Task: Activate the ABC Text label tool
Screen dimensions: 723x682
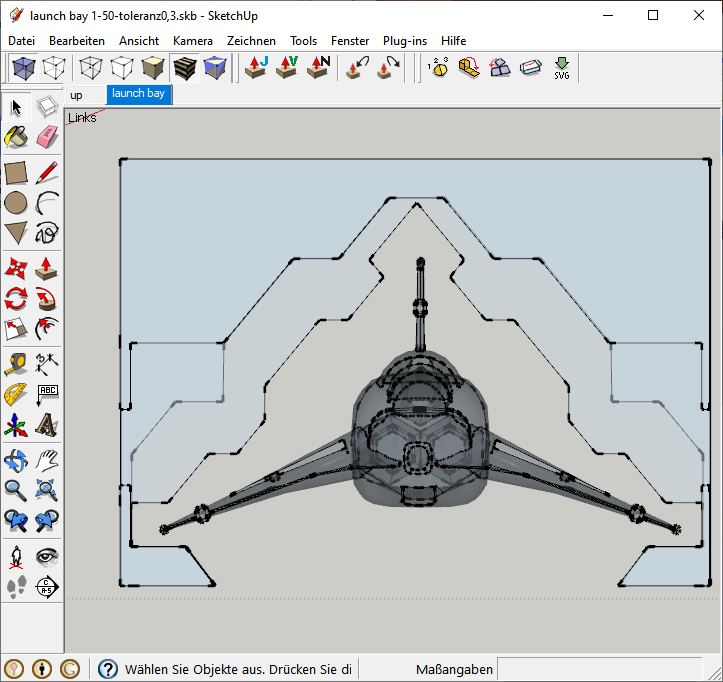Action: [47, 394]
